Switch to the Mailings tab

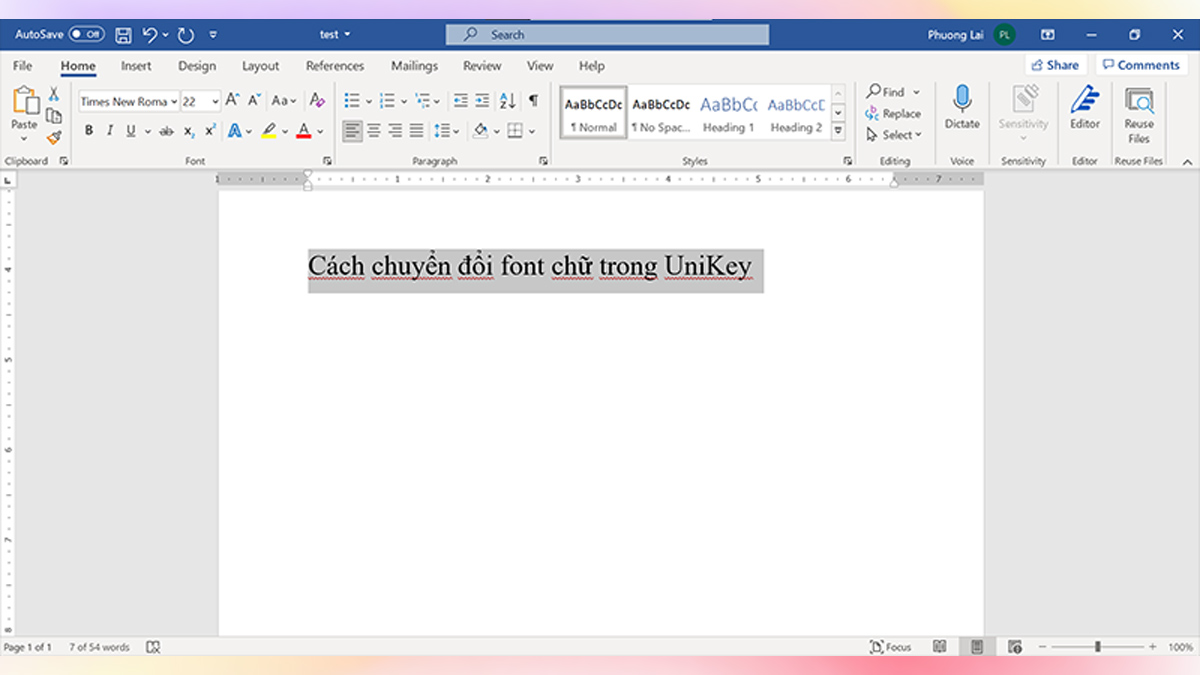(x=414, y=66)
